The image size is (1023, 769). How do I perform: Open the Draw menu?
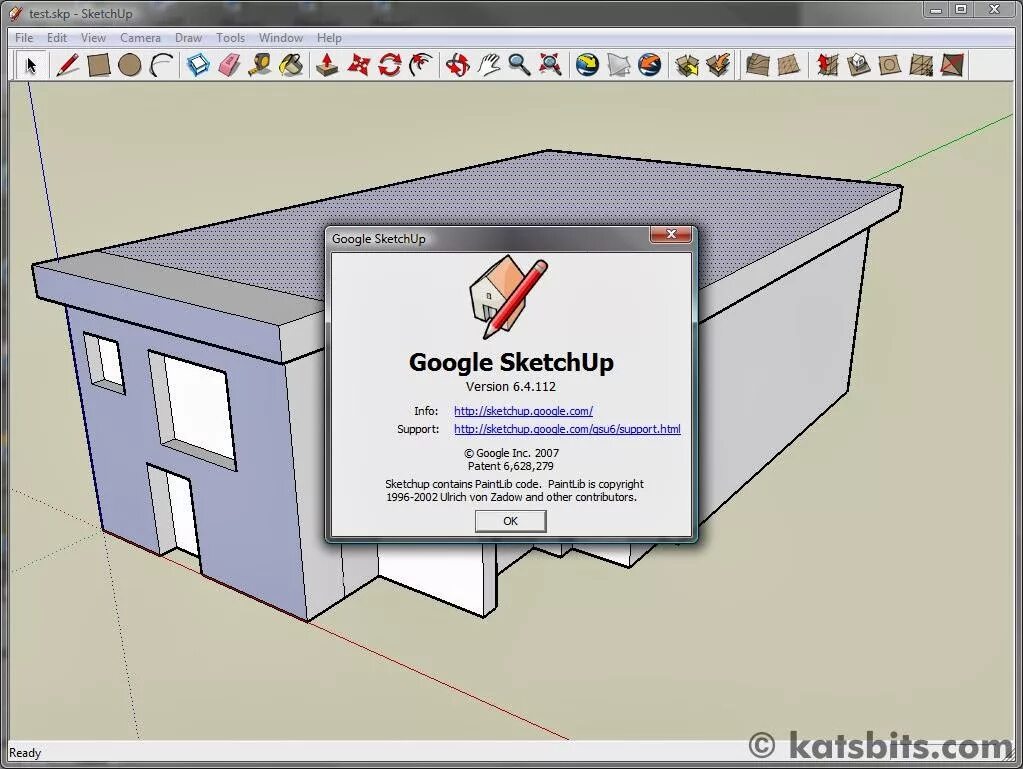[x=189, y=38]
